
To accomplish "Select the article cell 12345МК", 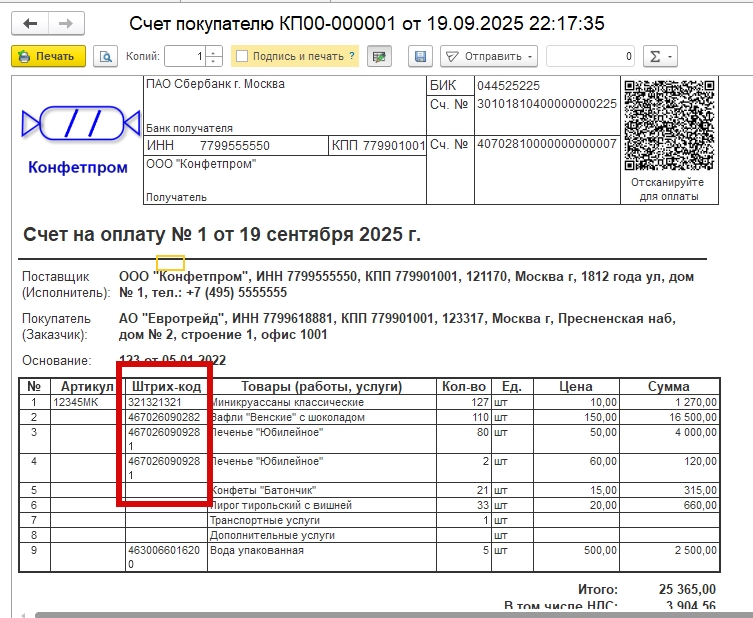I will click(87, 402).
